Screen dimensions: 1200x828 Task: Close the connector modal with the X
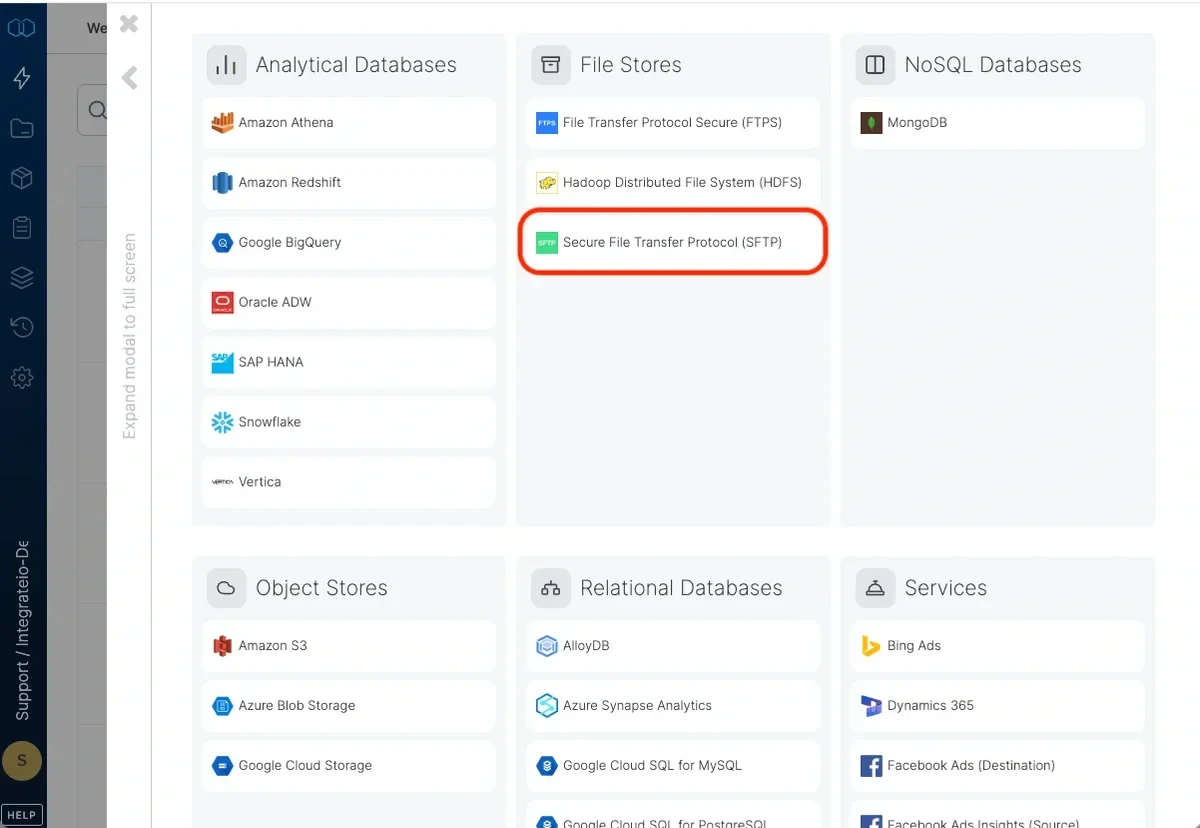pos(127,23)
